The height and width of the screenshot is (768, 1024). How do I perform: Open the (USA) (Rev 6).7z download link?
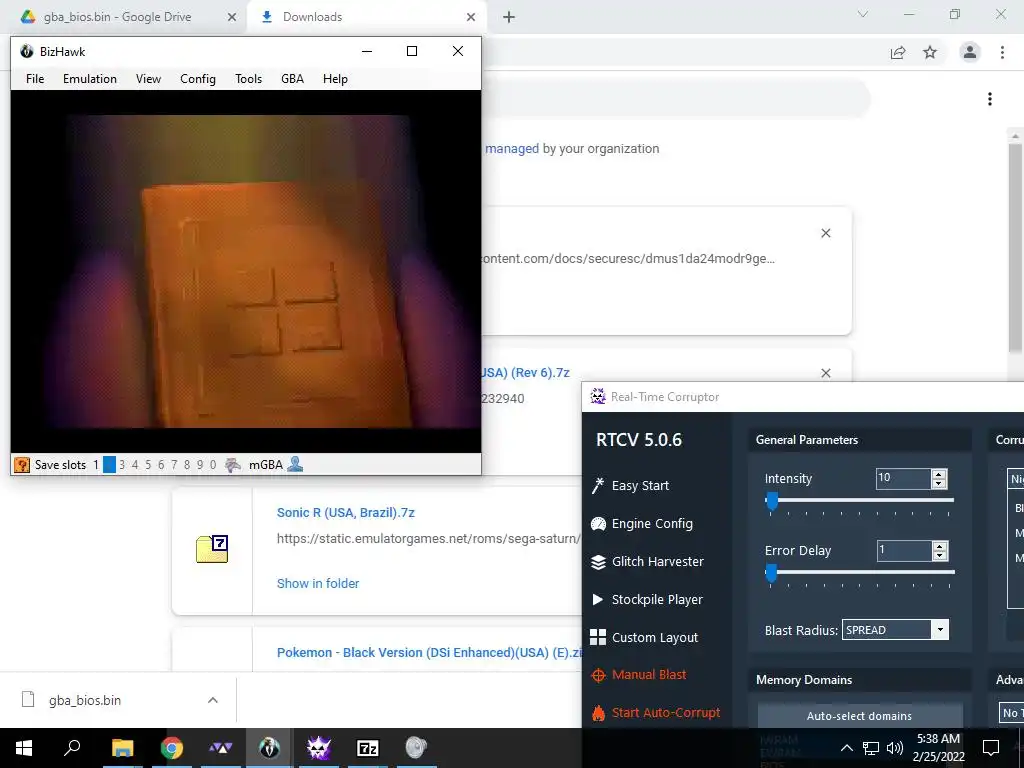pos(526,373)
